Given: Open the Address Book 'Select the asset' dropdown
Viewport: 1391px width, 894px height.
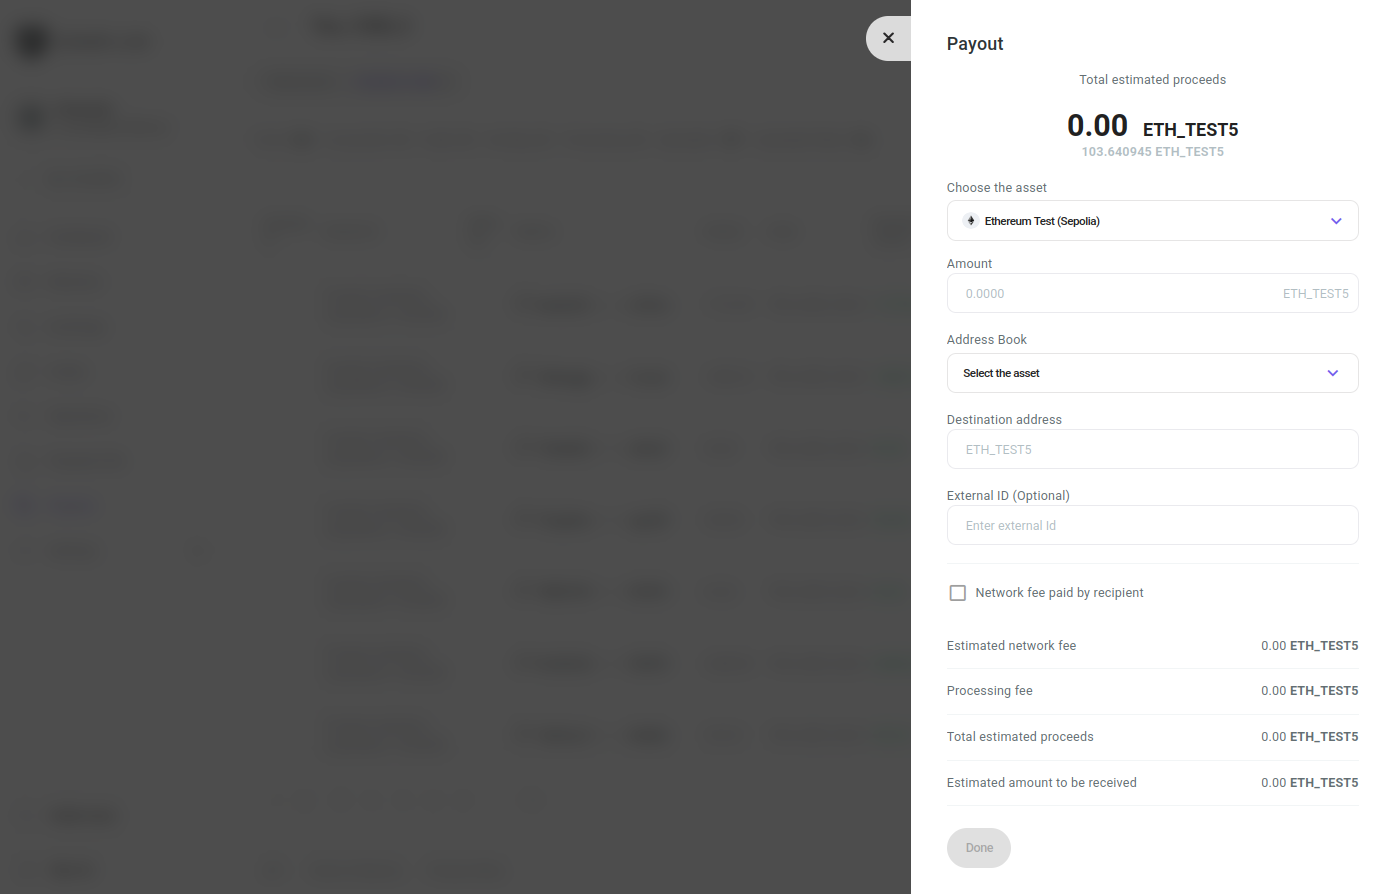Looking at the screenshot, I should click(x=1152, y=373).
